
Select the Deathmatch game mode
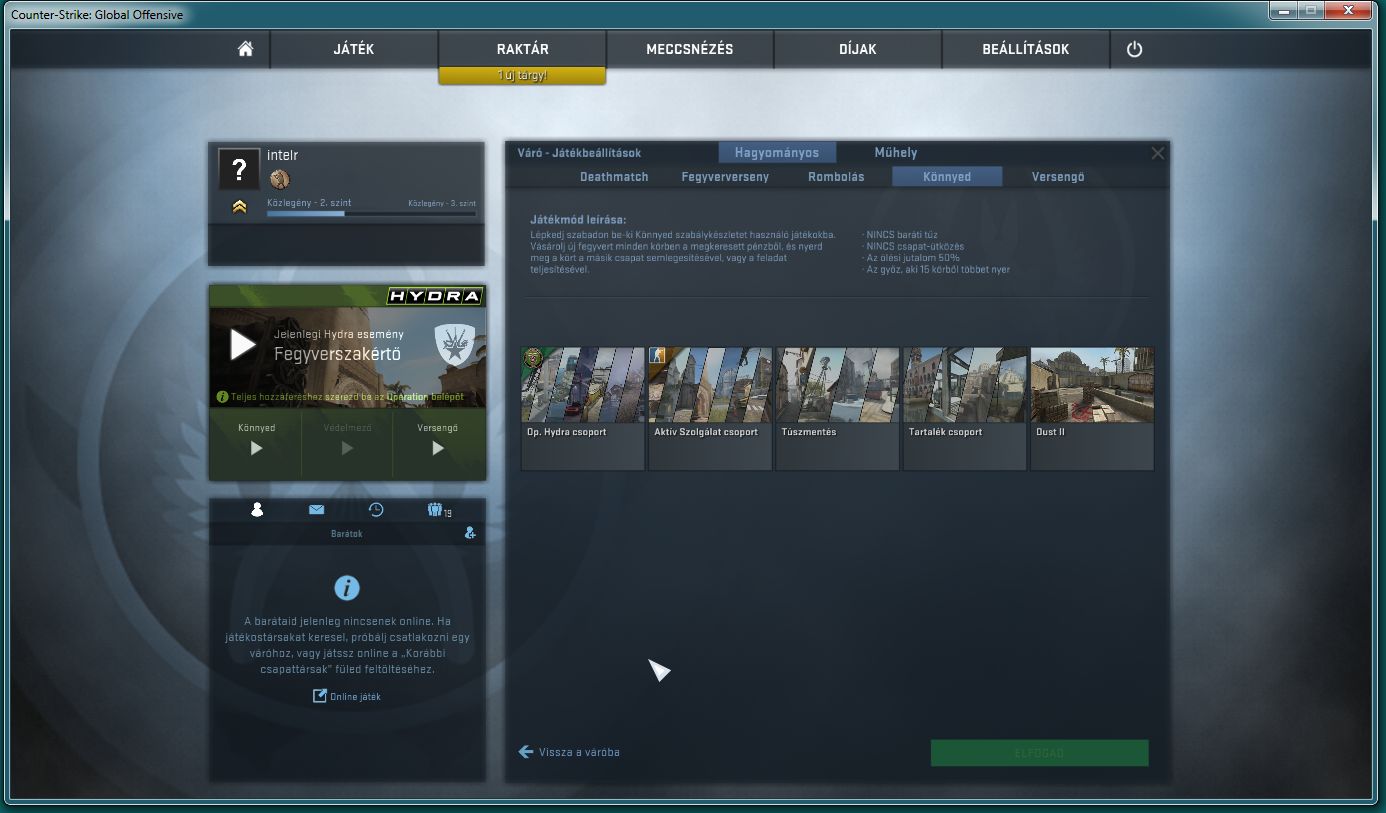[x=614, y=177]
